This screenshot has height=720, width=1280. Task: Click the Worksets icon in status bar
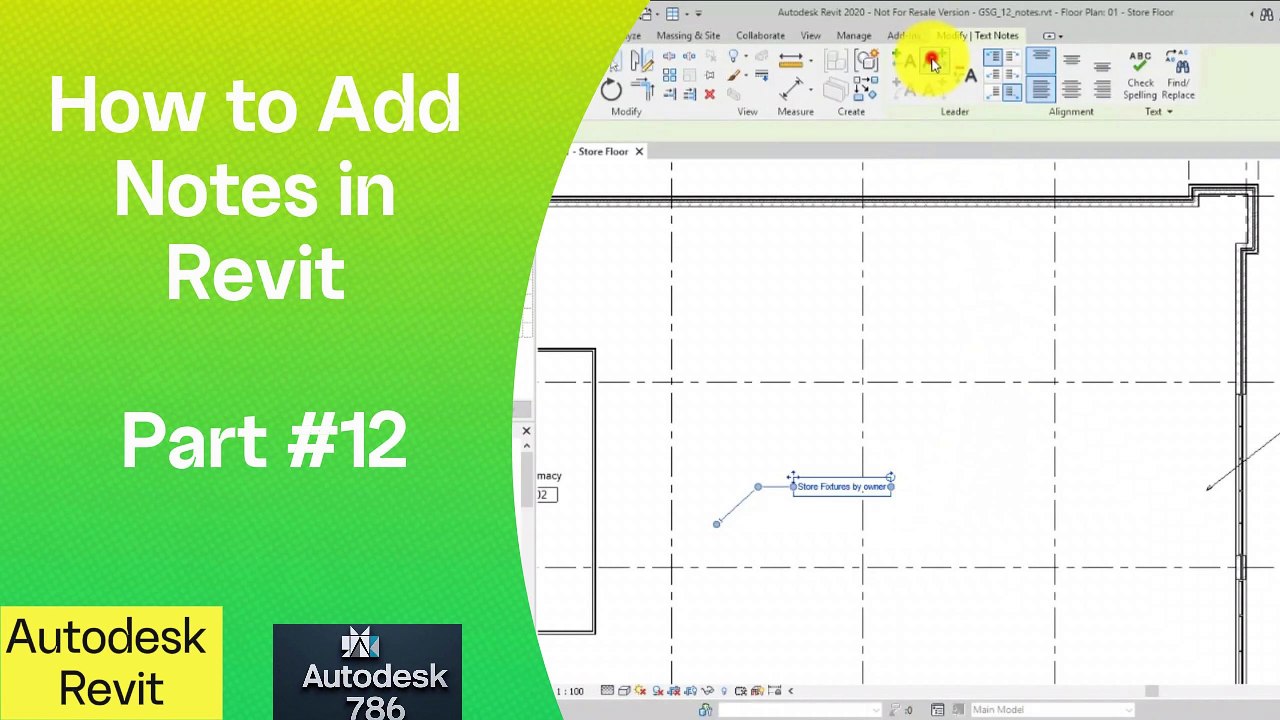[705, 710]
